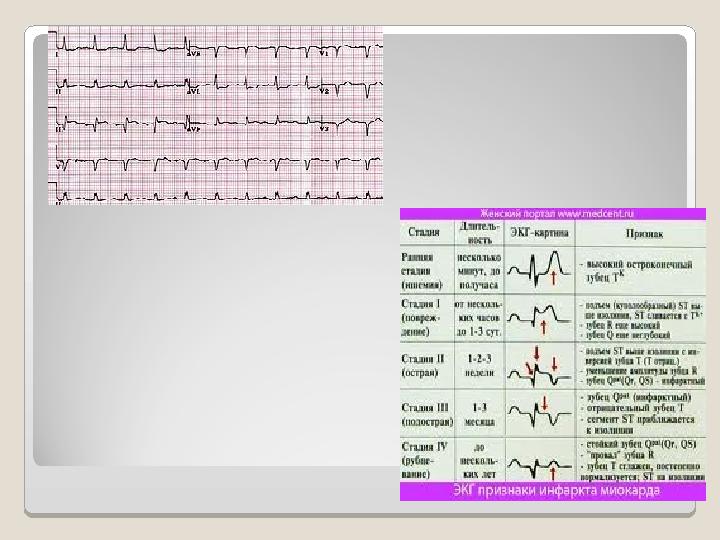Select the 'Стадия' column header
Image resolution: width=720 pixels, height=540 pixels.
tap(424, 232)
